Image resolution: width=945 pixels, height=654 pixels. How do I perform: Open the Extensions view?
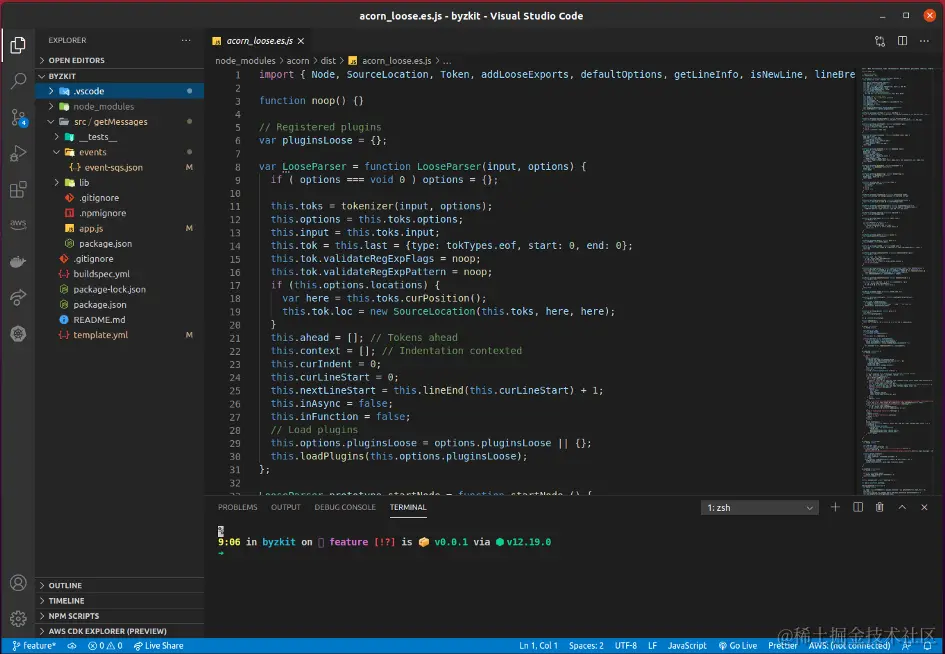(x=18, y=189)
